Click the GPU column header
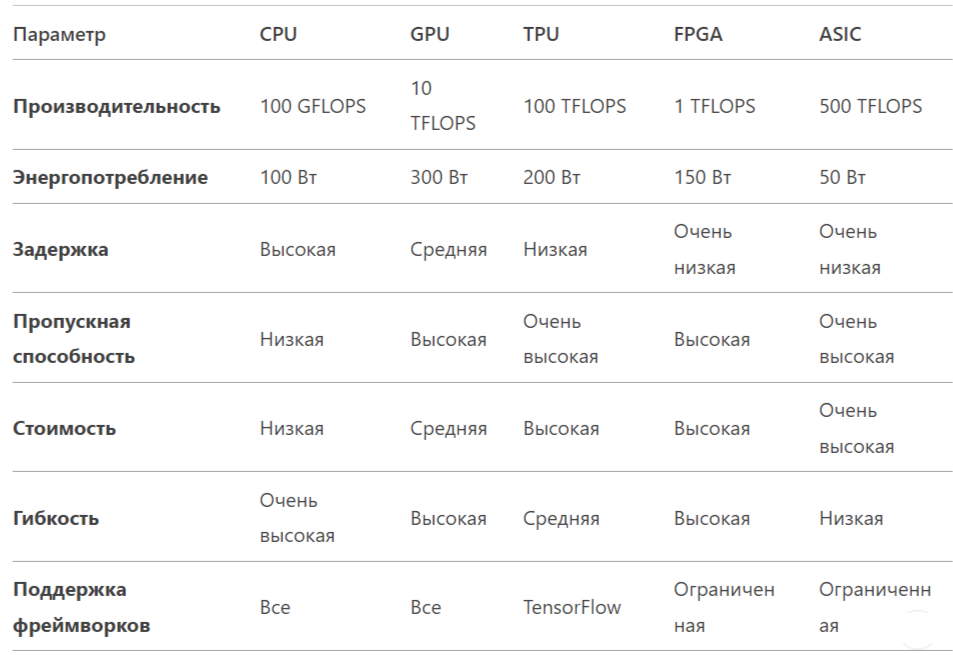This screenshot has width=953, height=655. click(430, 34)
